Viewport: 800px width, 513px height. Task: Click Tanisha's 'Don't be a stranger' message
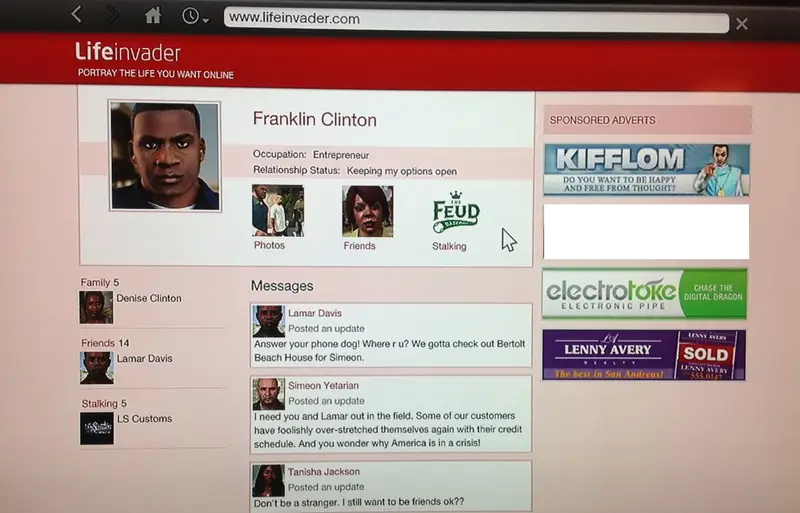[359, 502]
